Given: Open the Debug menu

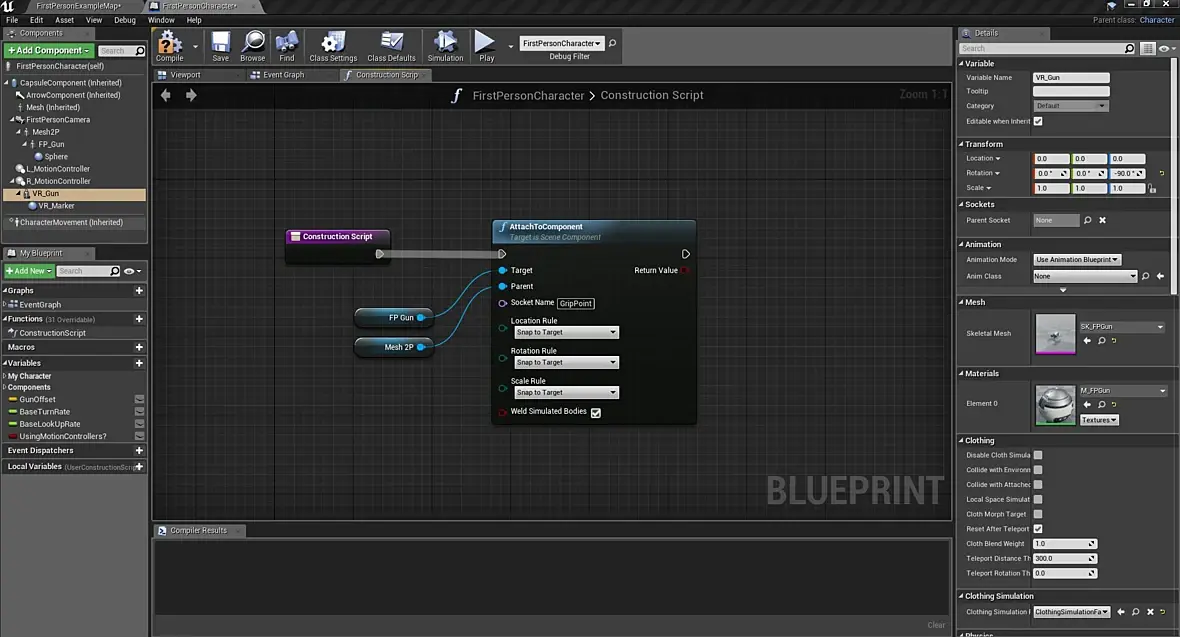Looking at the screenshot, I should (x=125, y=20).
